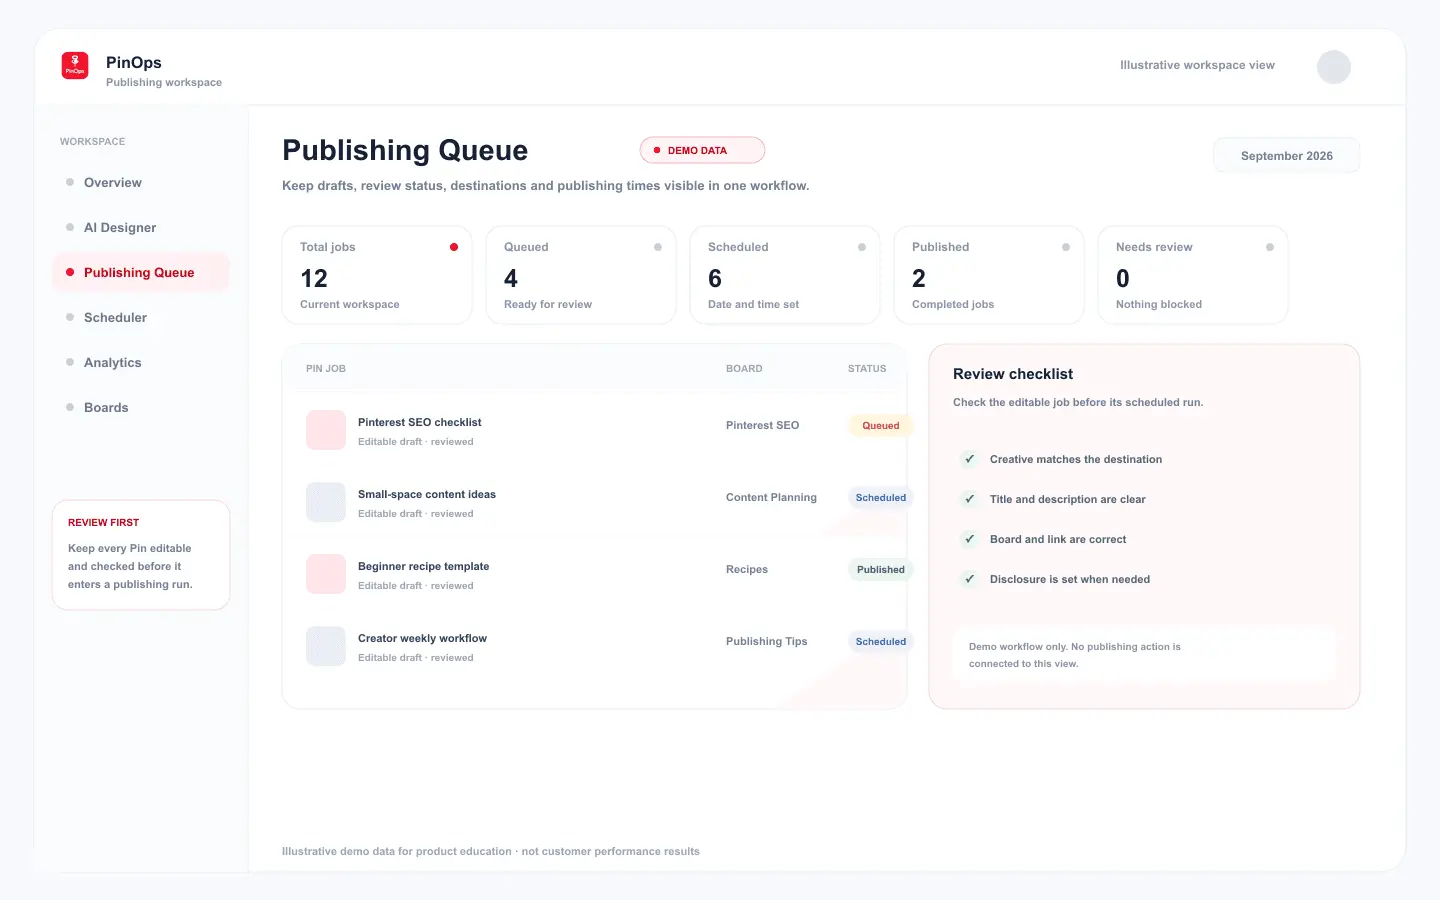This screenshot has width=1440, height=900.
Task: Click 'Illustrative workspace view' text
Action: 1197,65
